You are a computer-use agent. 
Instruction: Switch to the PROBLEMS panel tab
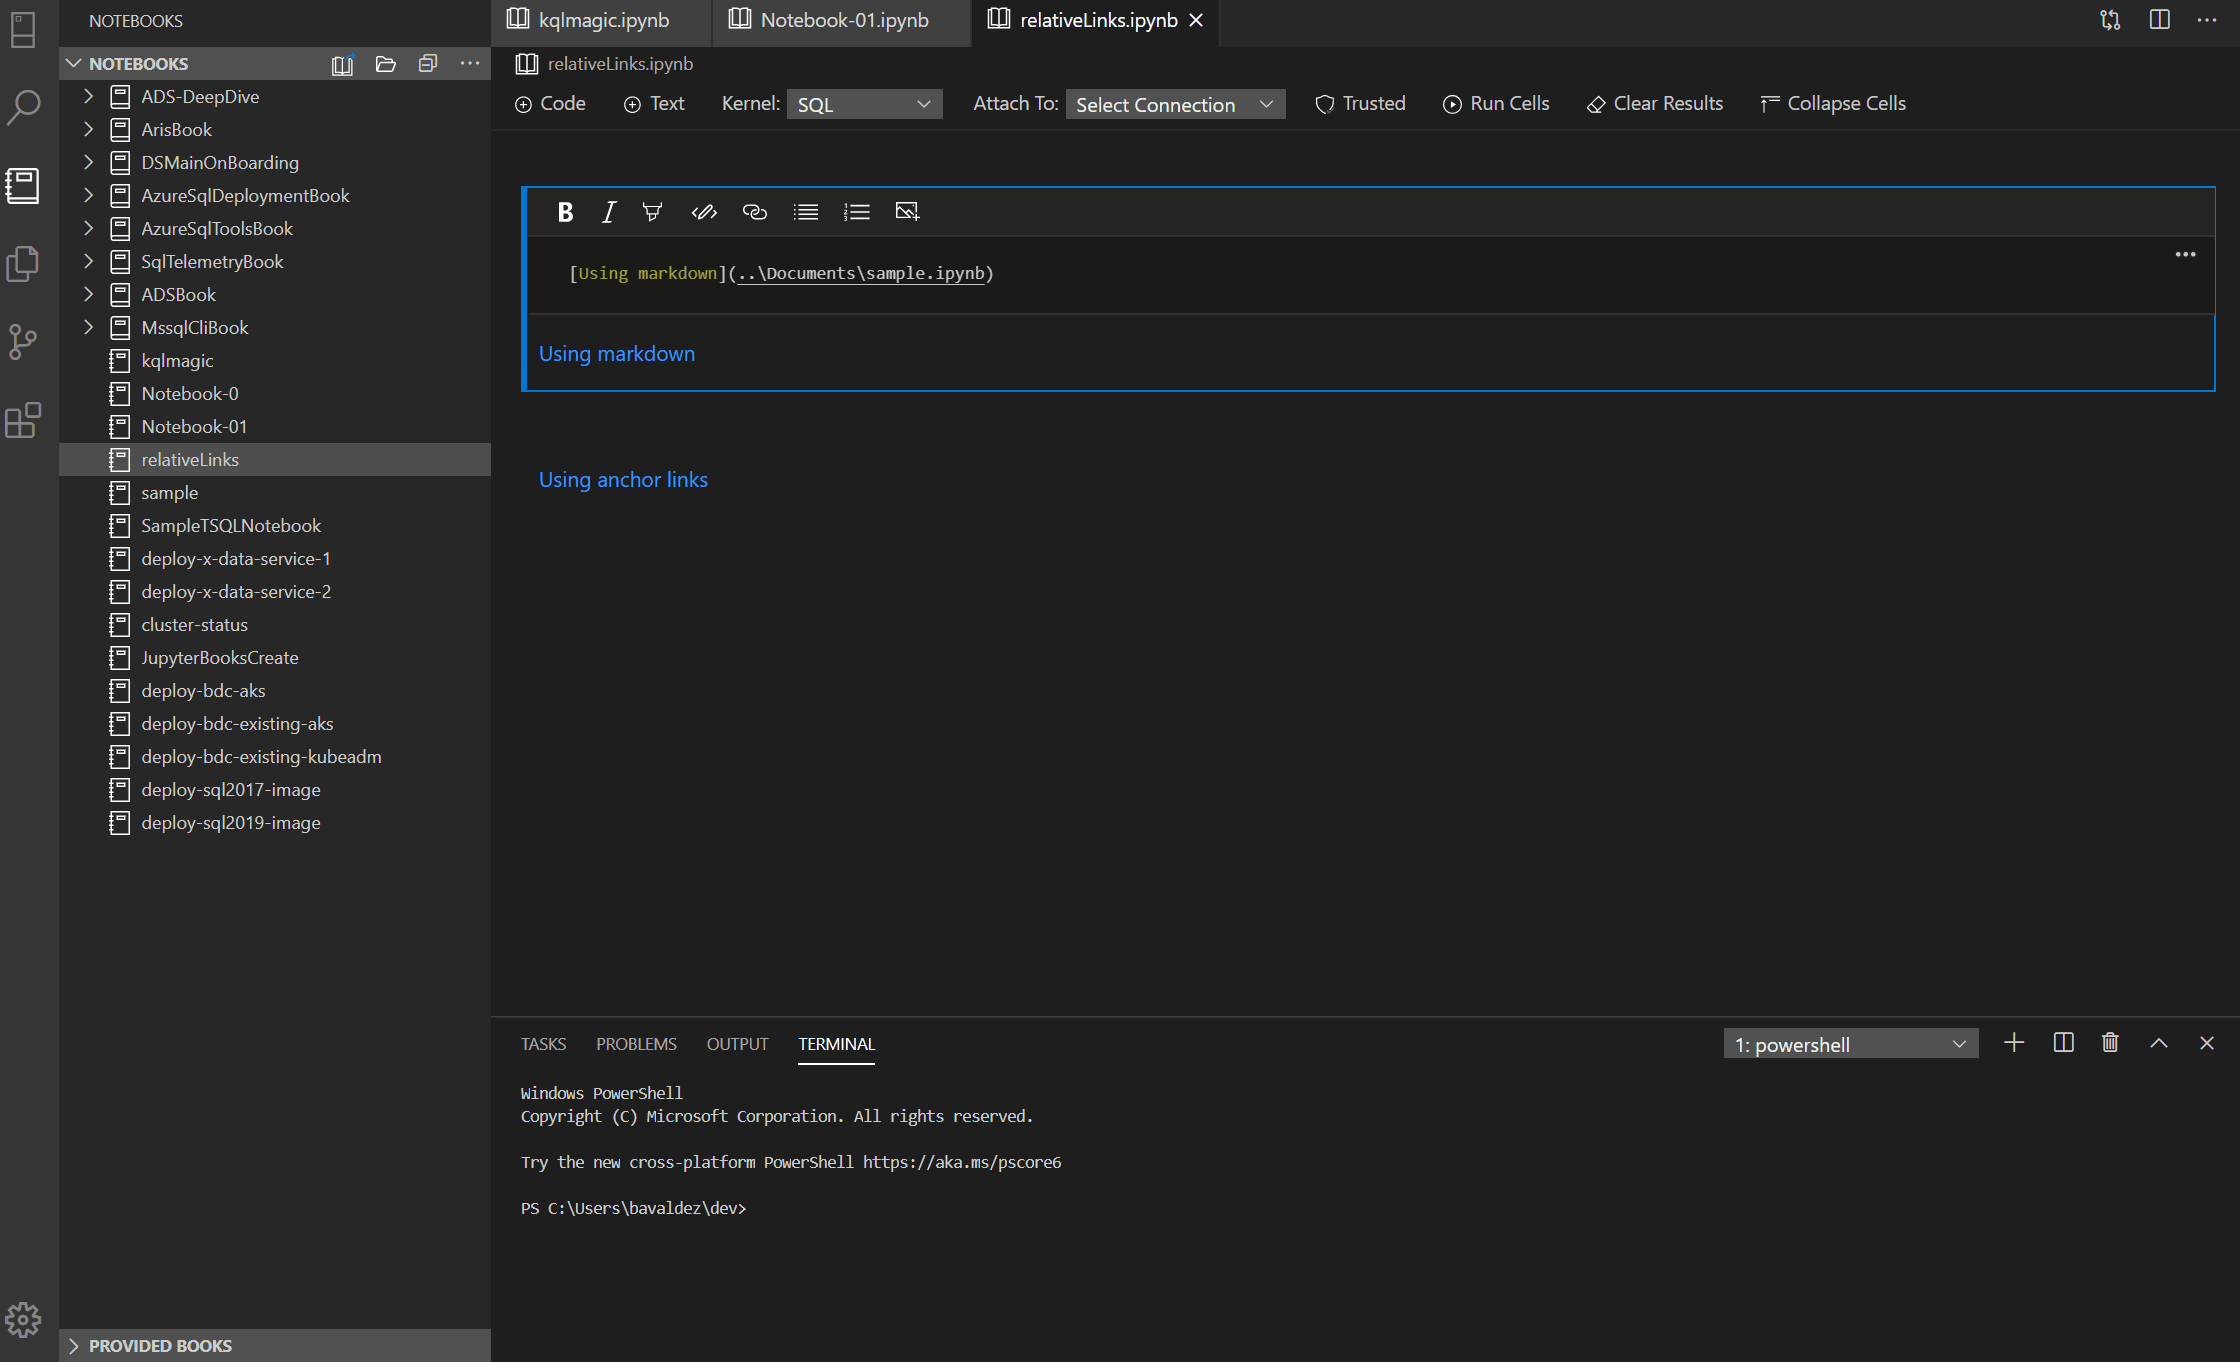pyautogui.click(x=636, y=1043)
